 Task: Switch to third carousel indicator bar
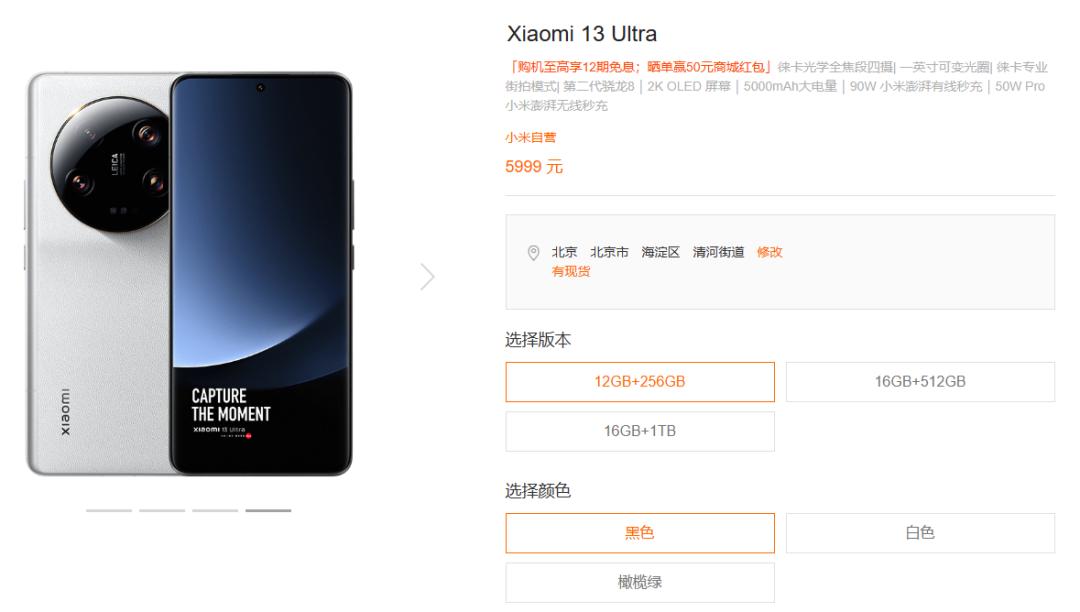[215, 511]
